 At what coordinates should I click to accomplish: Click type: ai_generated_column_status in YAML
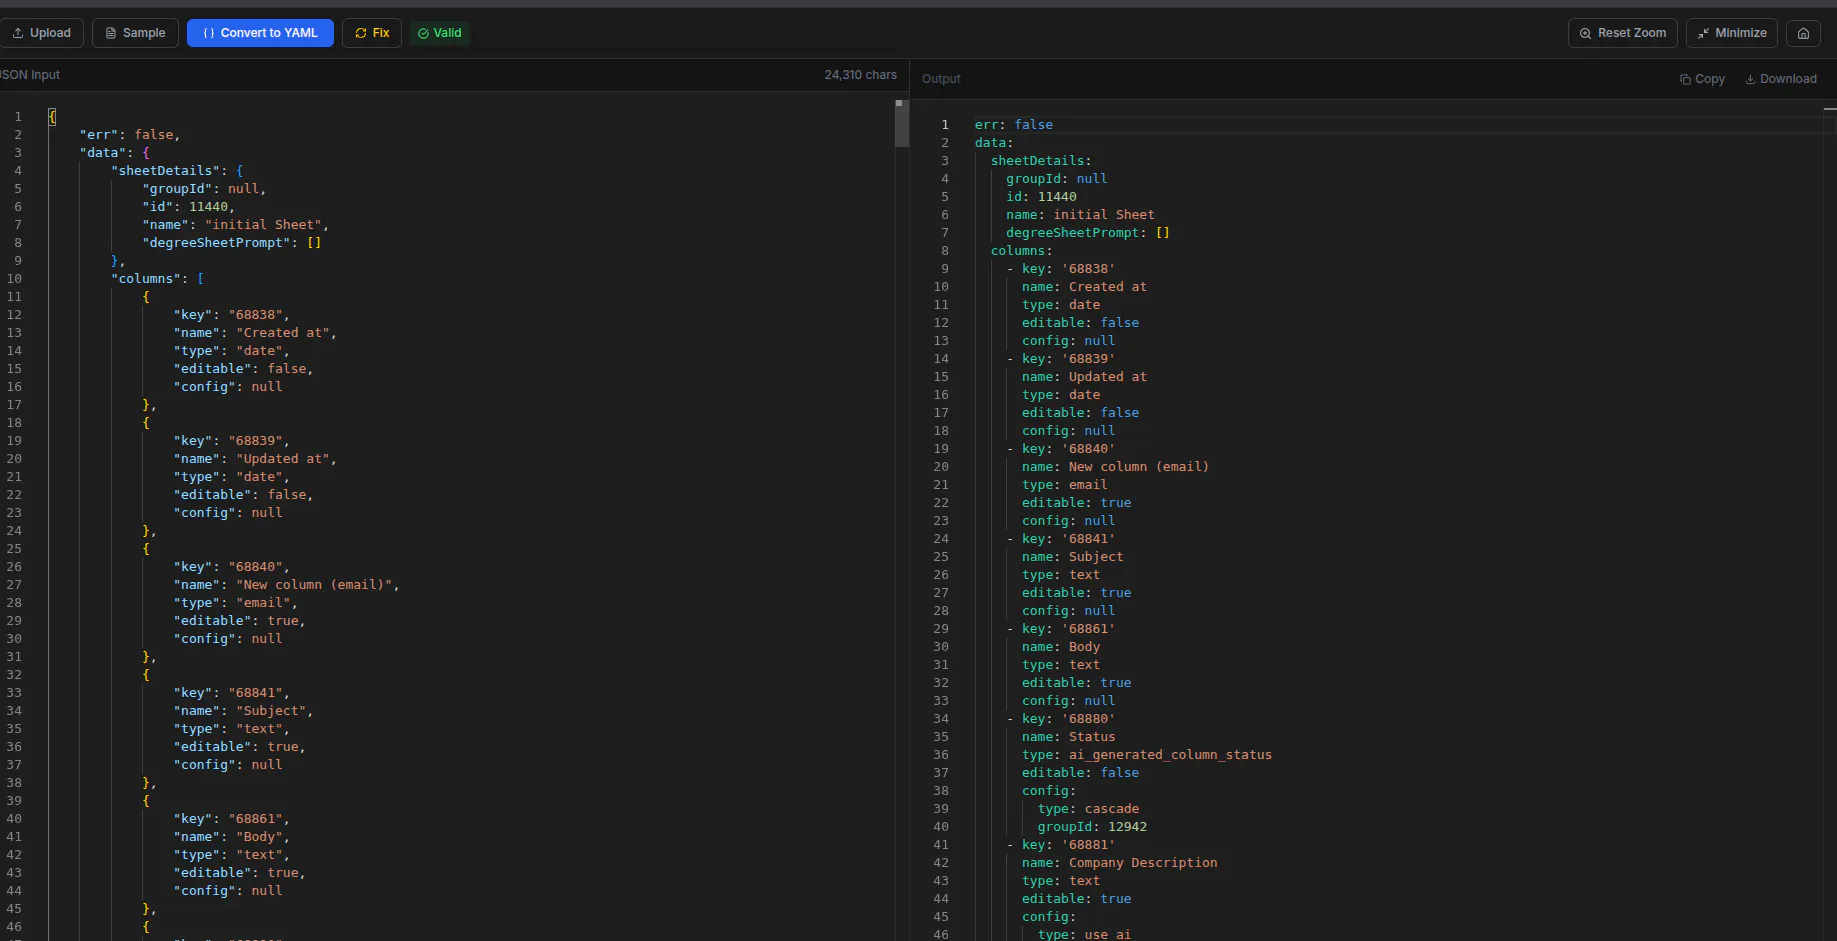[1147, 755]
